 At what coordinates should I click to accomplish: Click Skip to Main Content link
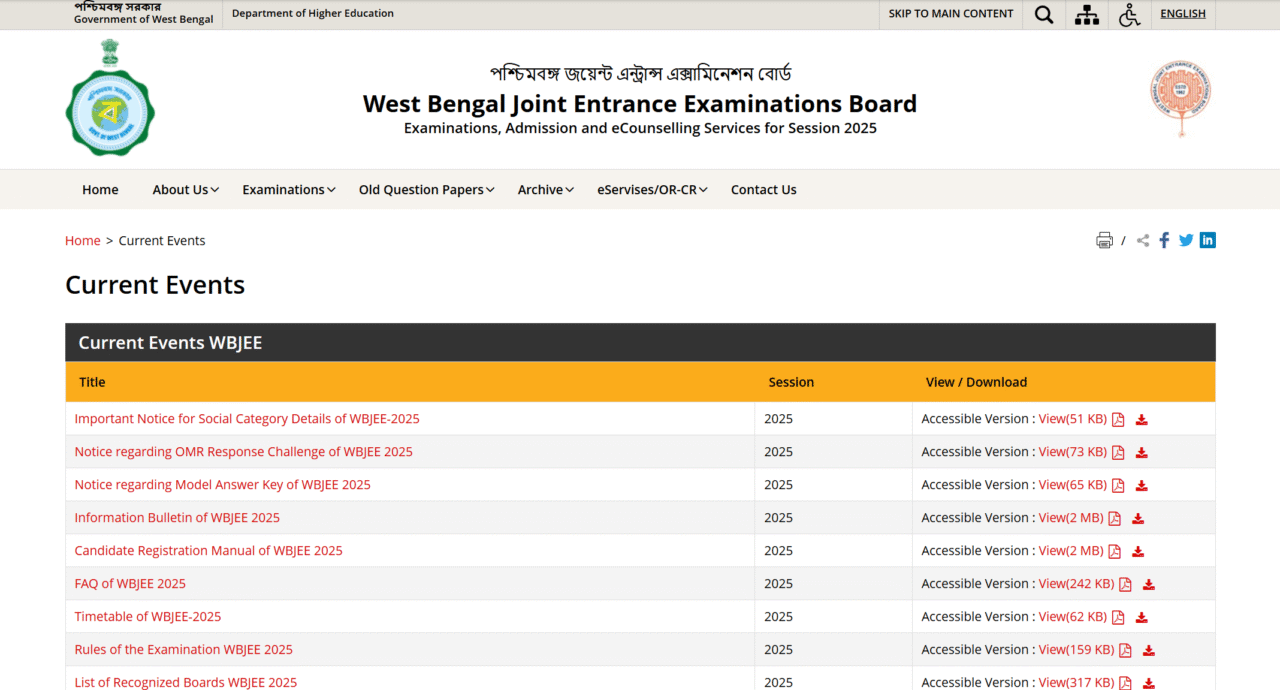951,14
